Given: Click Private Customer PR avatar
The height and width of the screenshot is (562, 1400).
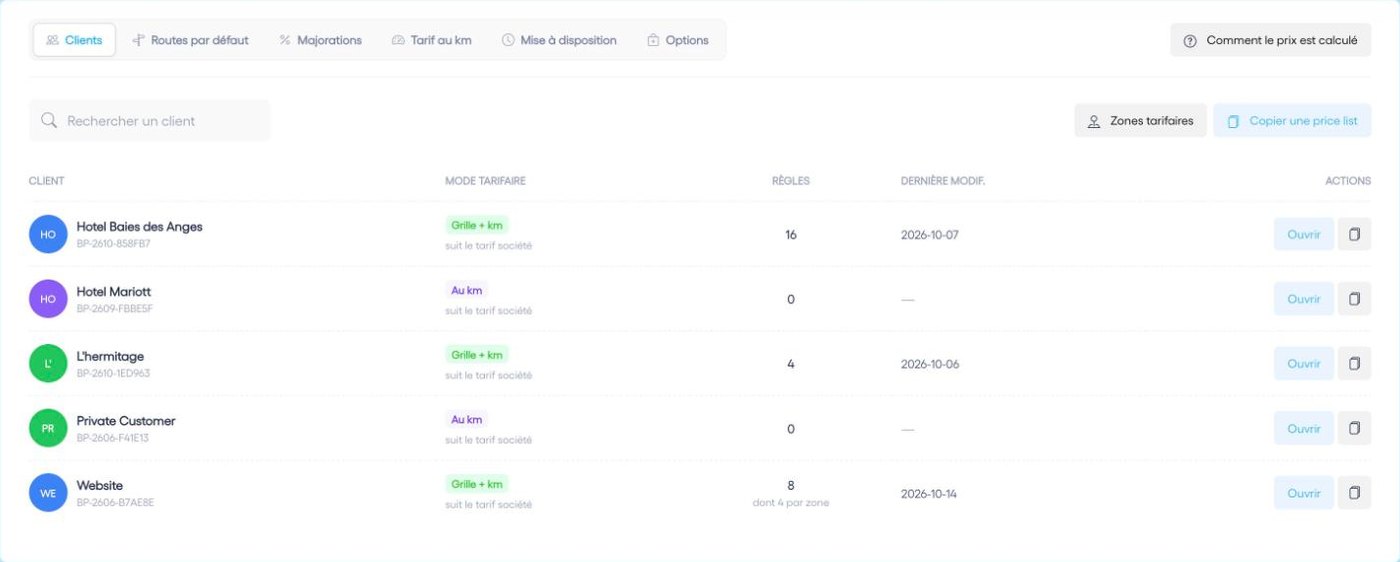Looking at the screenshot, I should tap(48, 428).
